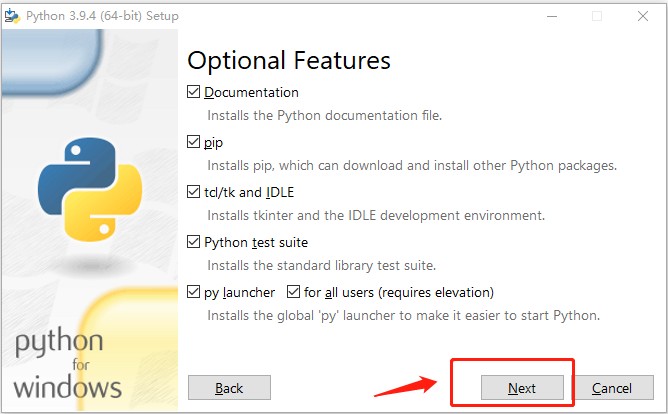Click the window title Python 3.9.4 (64-bit) Setup
668x414 pixels.
click(x=102, y=16)
